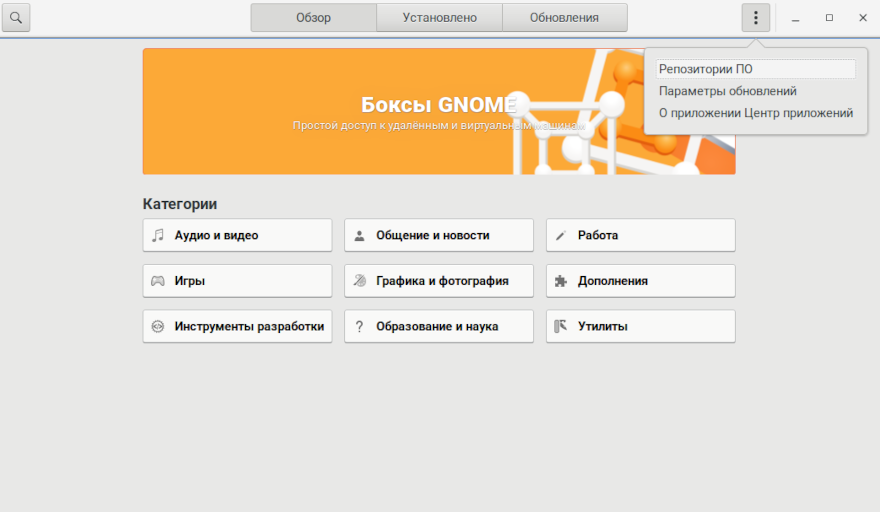Switch to the Обзор tab
Image resolution: width=880 pixels, height=512 pixels.
[313, 18]
